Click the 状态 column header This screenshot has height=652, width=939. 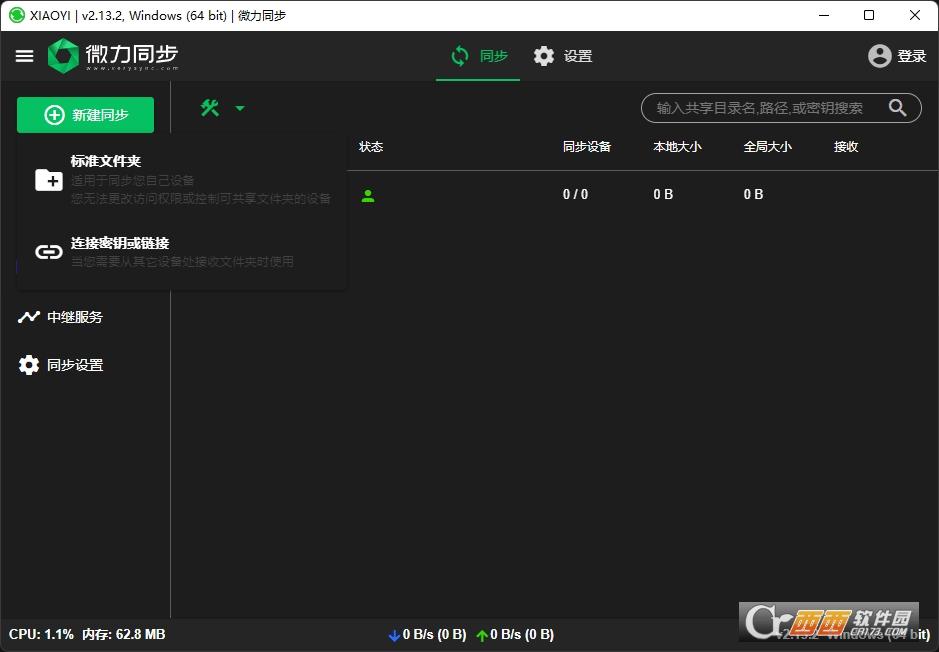point(371,147)
